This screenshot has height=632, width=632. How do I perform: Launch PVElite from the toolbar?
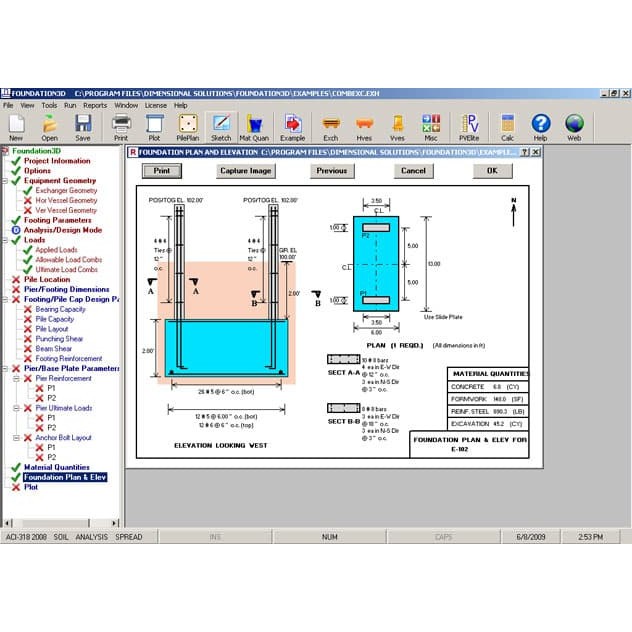(469, 125)
